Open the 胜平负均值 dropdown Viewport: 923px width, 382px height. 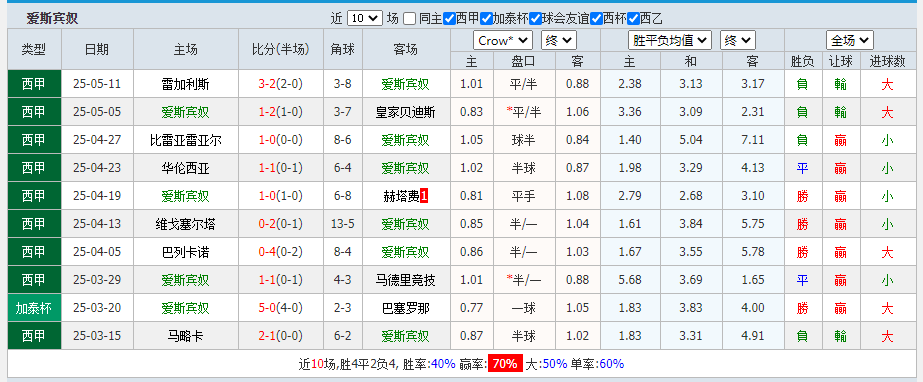coord(670,41)
